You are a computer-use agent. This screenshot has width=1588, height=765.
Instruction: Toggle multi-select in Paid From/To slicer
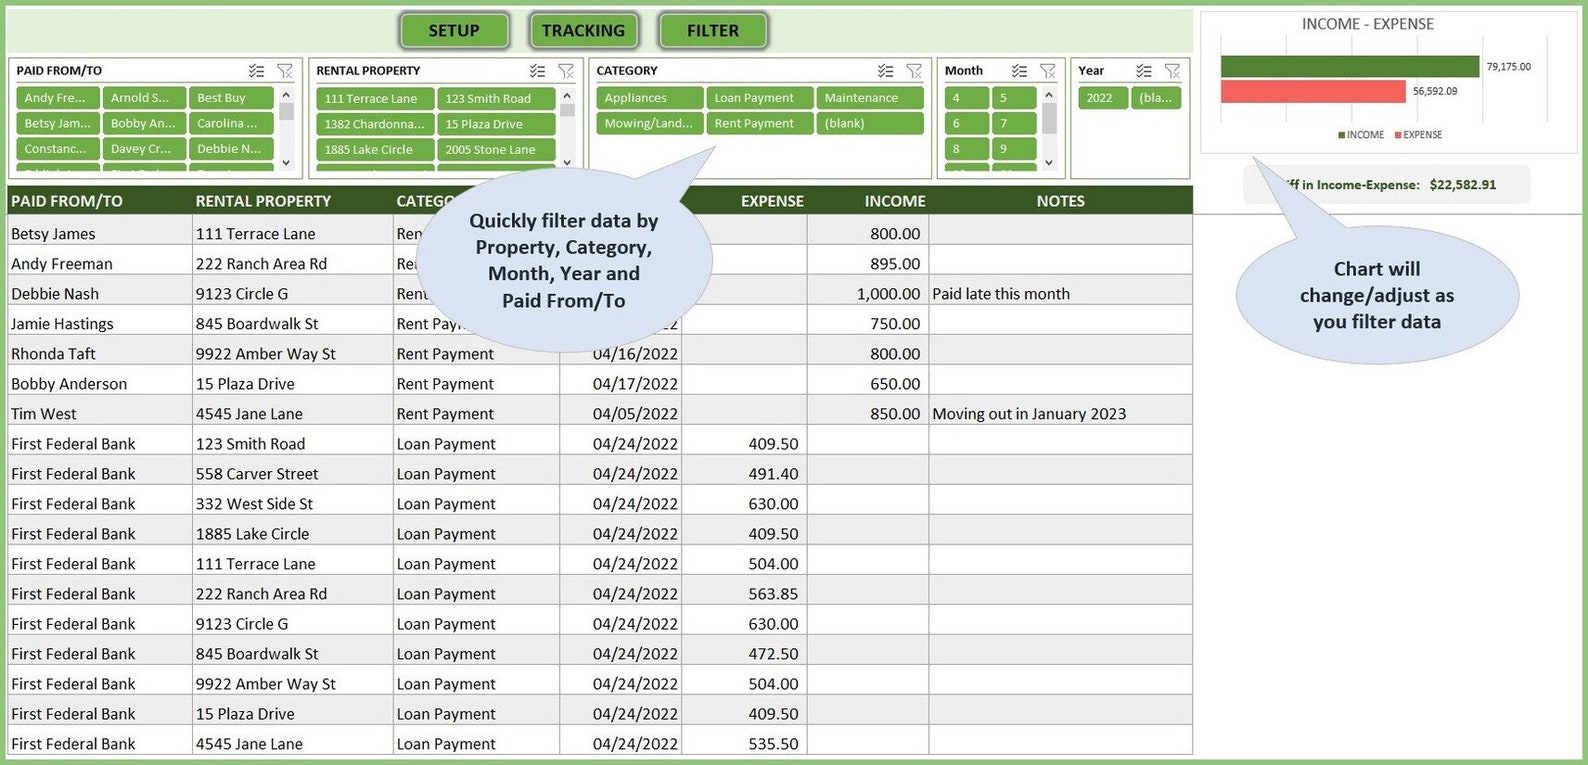pos(257,71)
